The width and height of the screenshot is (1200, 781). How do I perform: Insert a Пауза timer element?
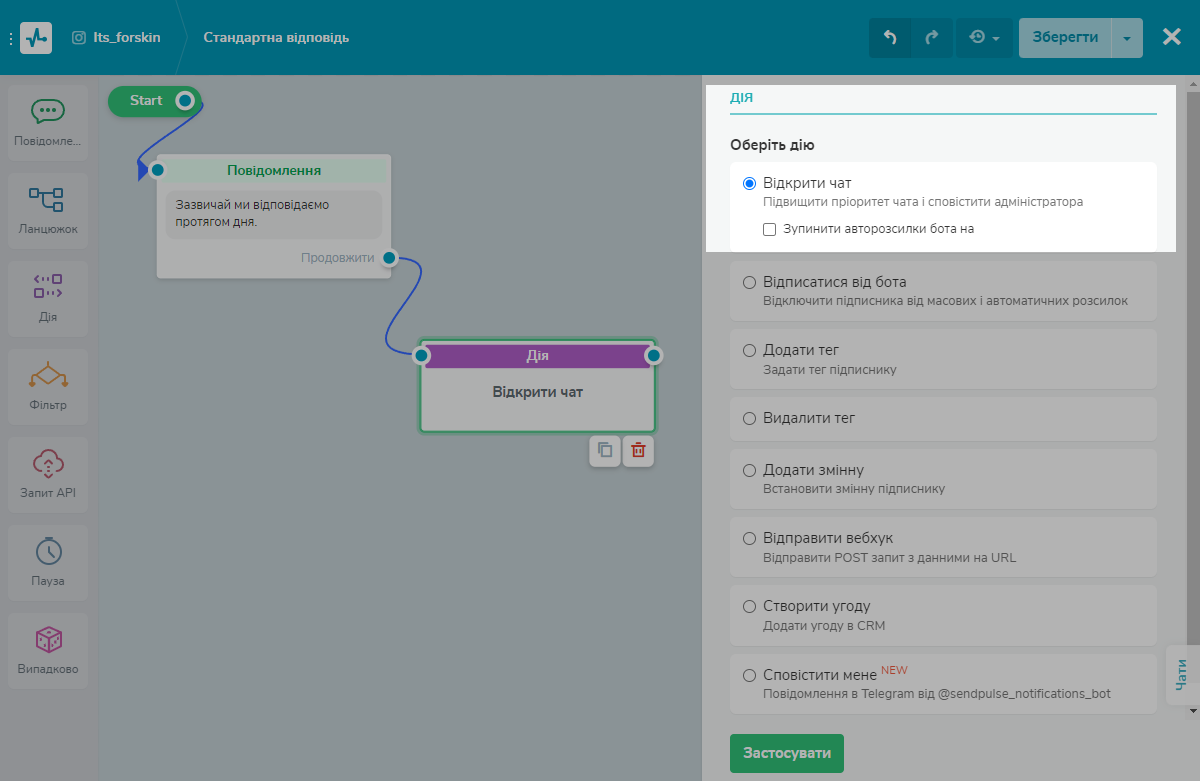click(47, 563)
